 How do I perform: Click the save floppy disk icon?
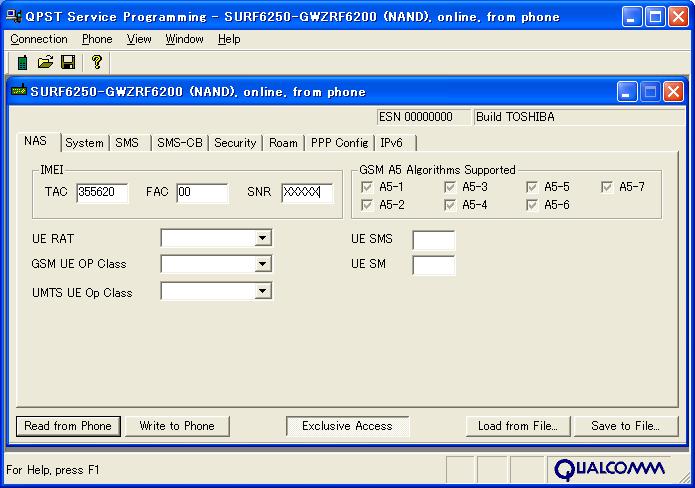(x=68, y=62)
